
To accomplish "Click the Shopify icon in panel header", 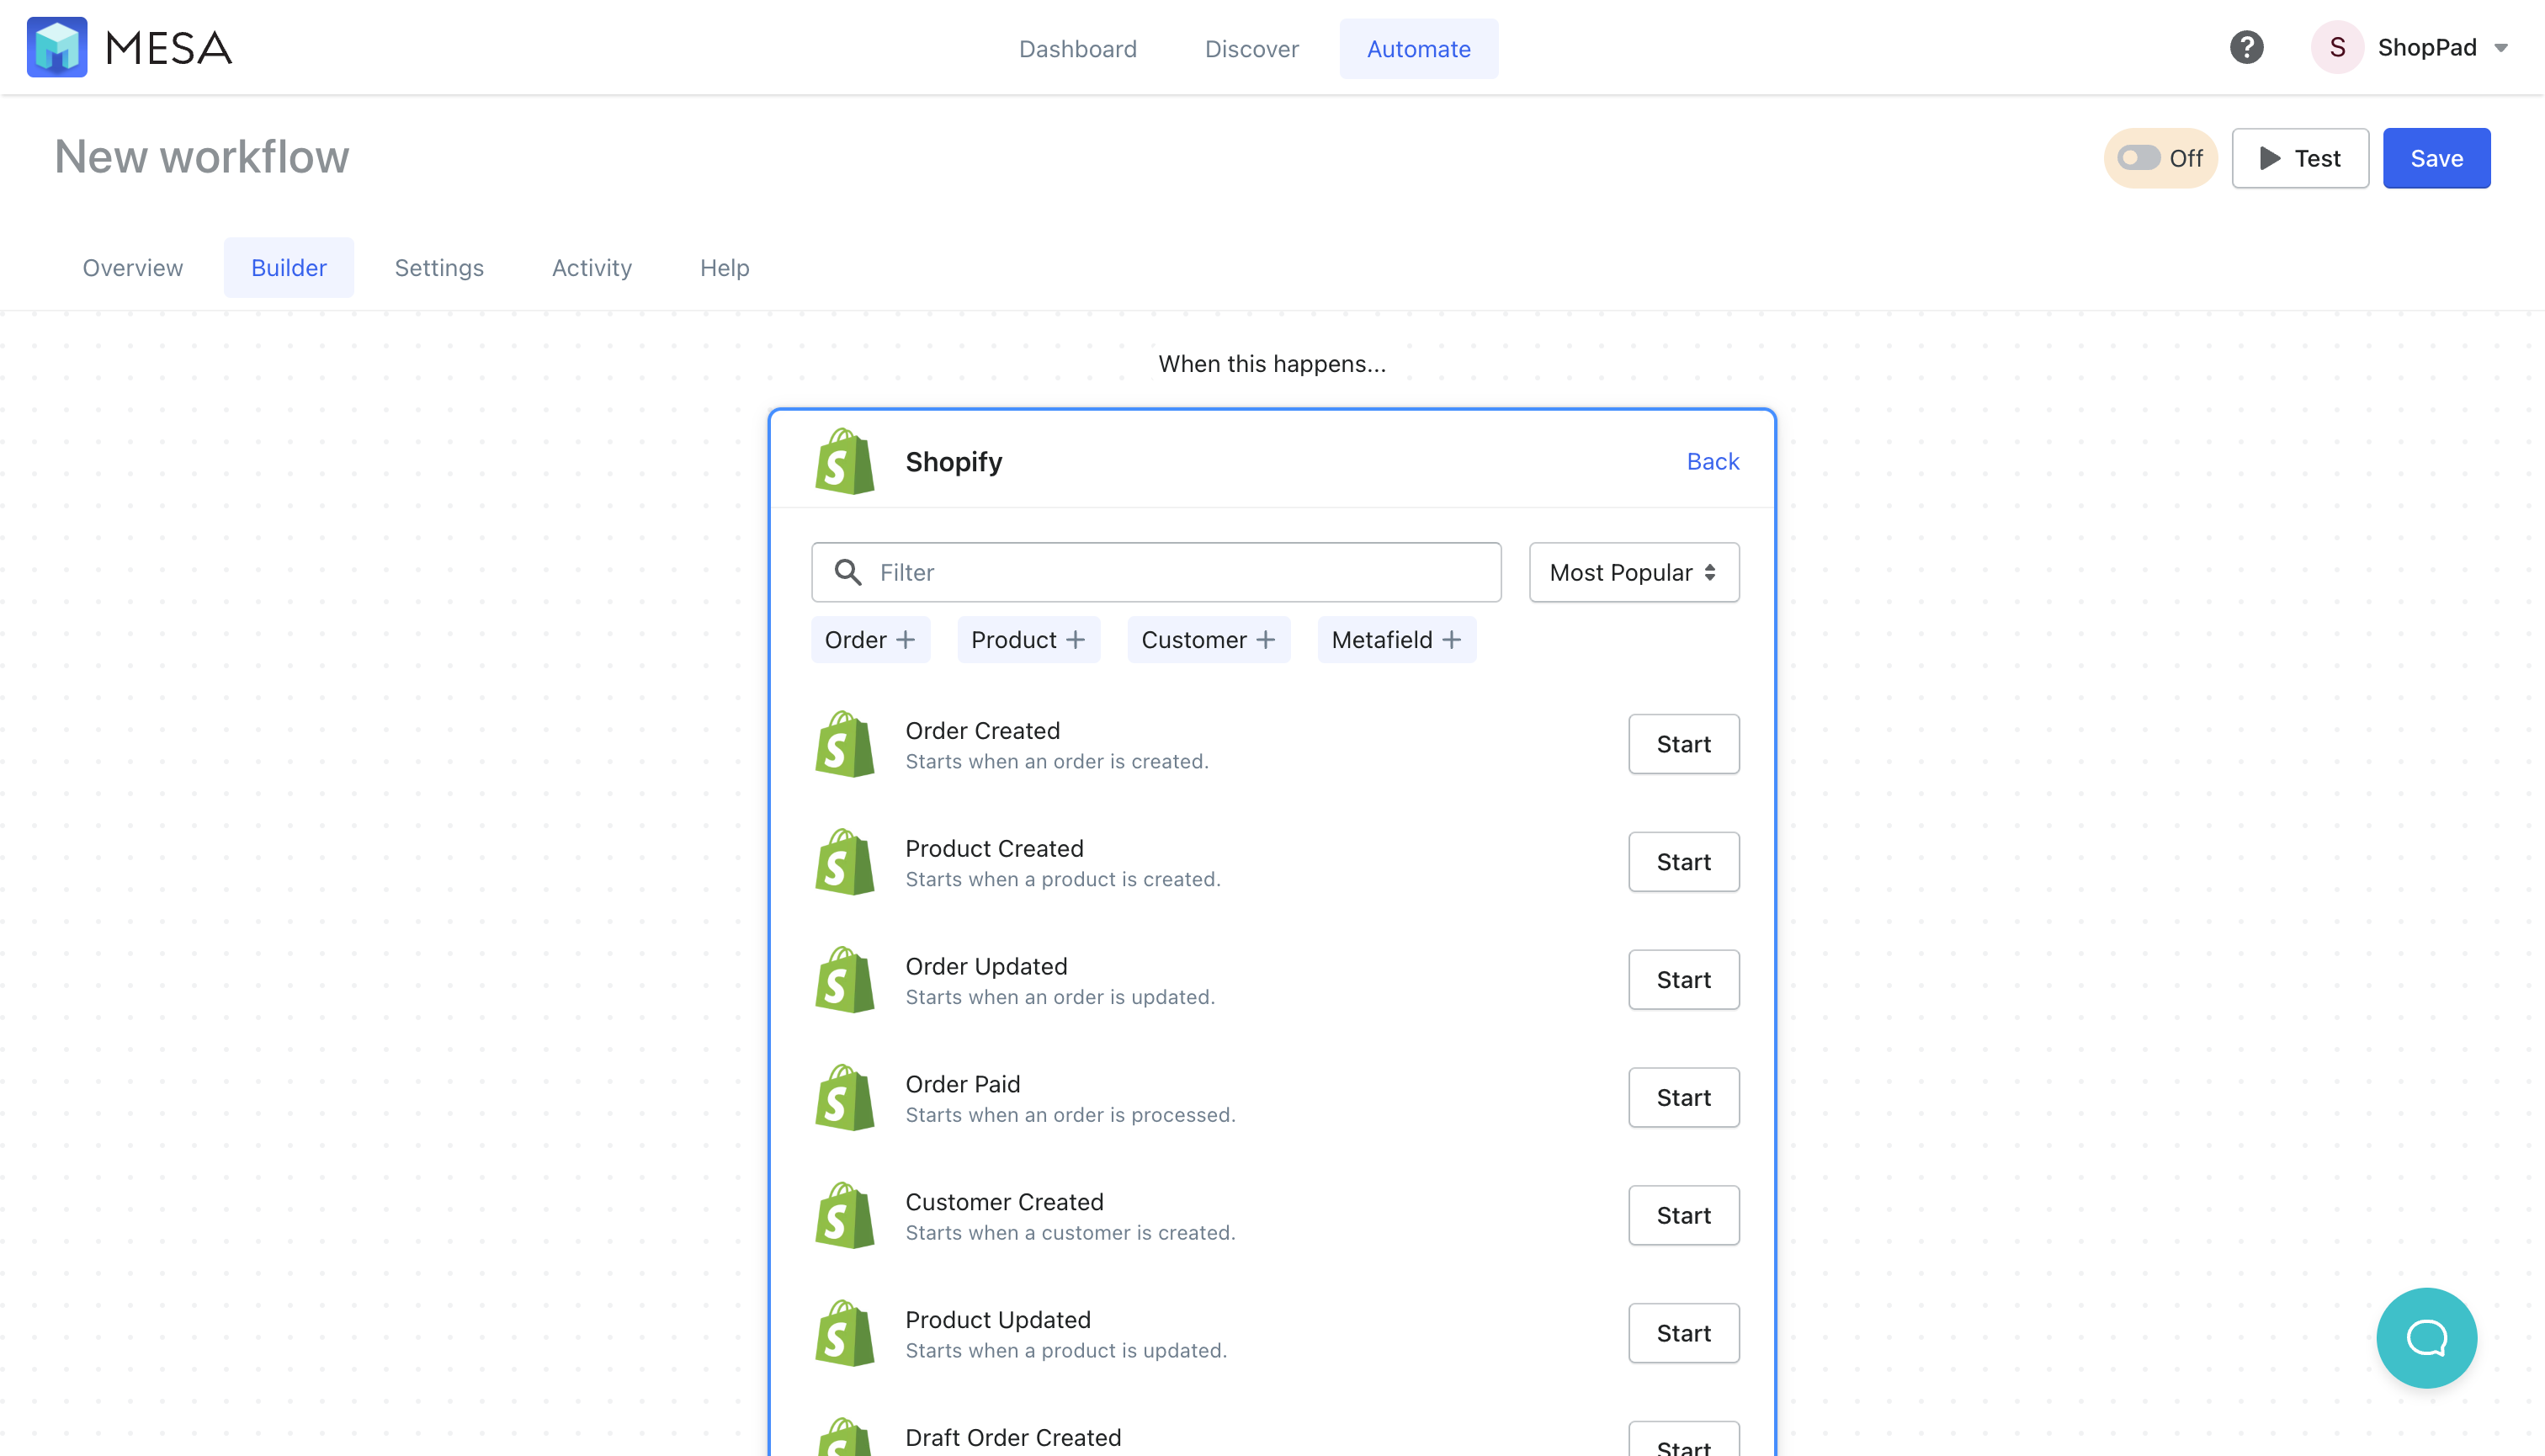I will tap(845, 461).
